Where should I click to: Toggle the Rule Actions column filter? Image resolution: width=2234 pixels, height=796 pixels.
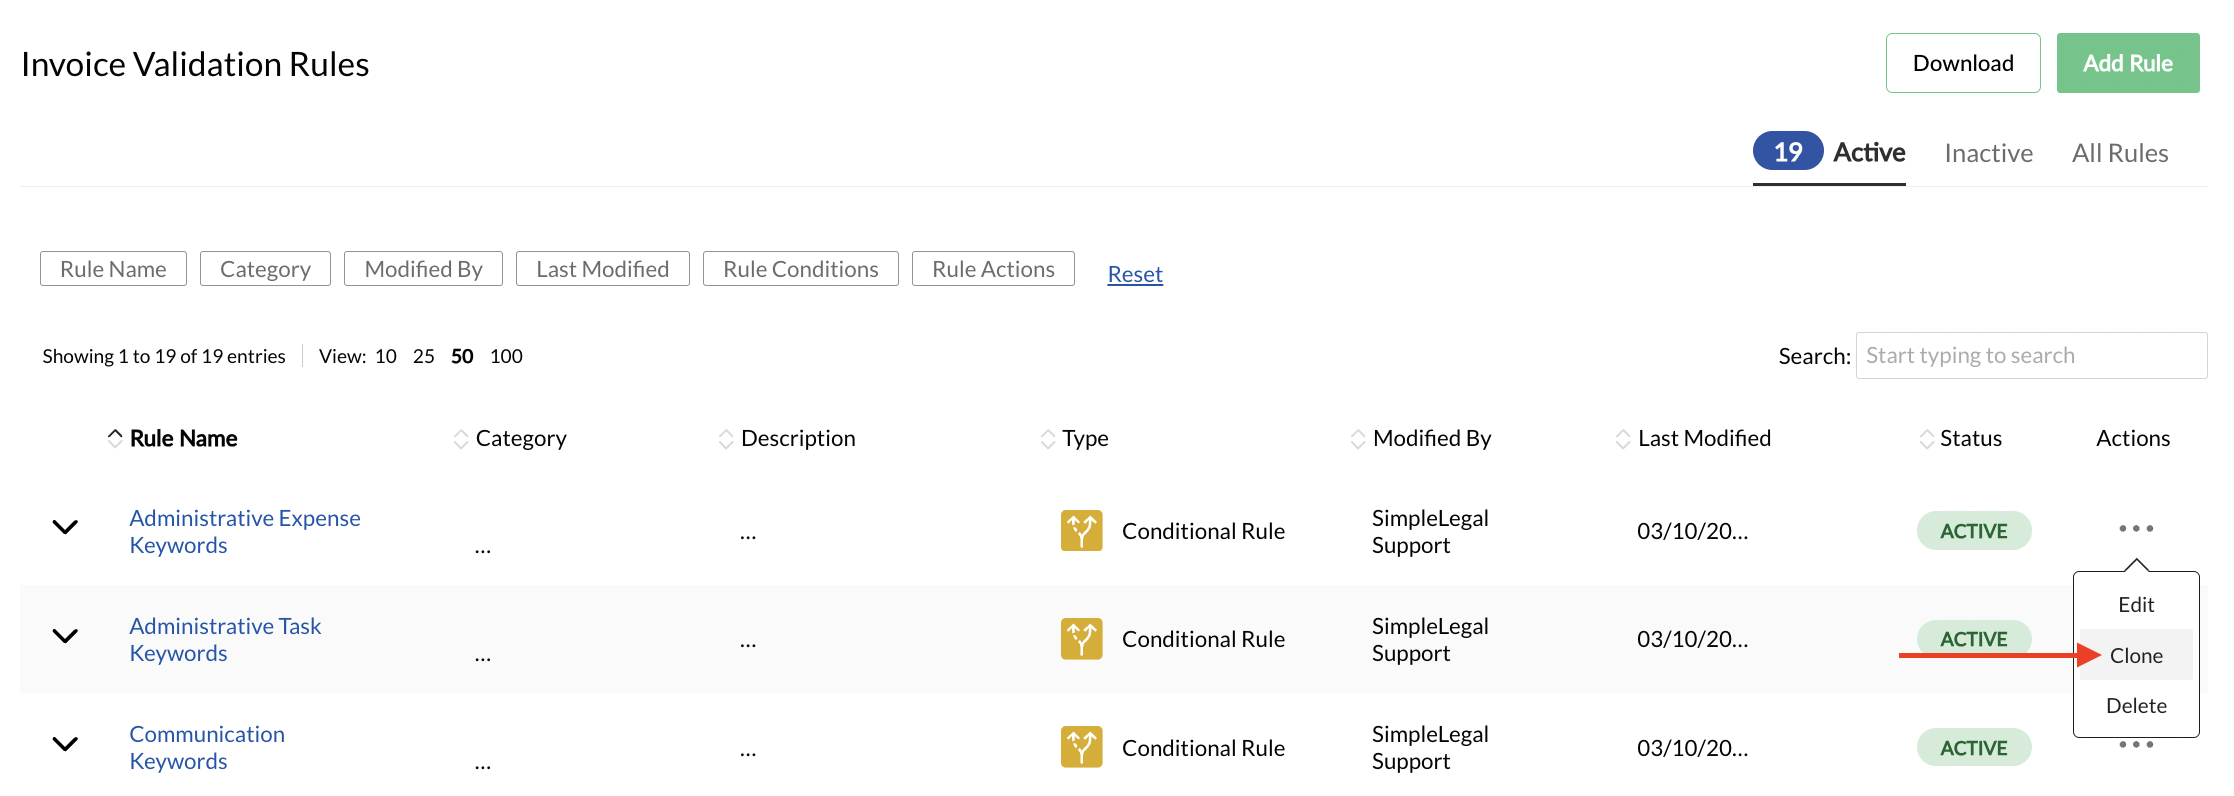[993, 269]
